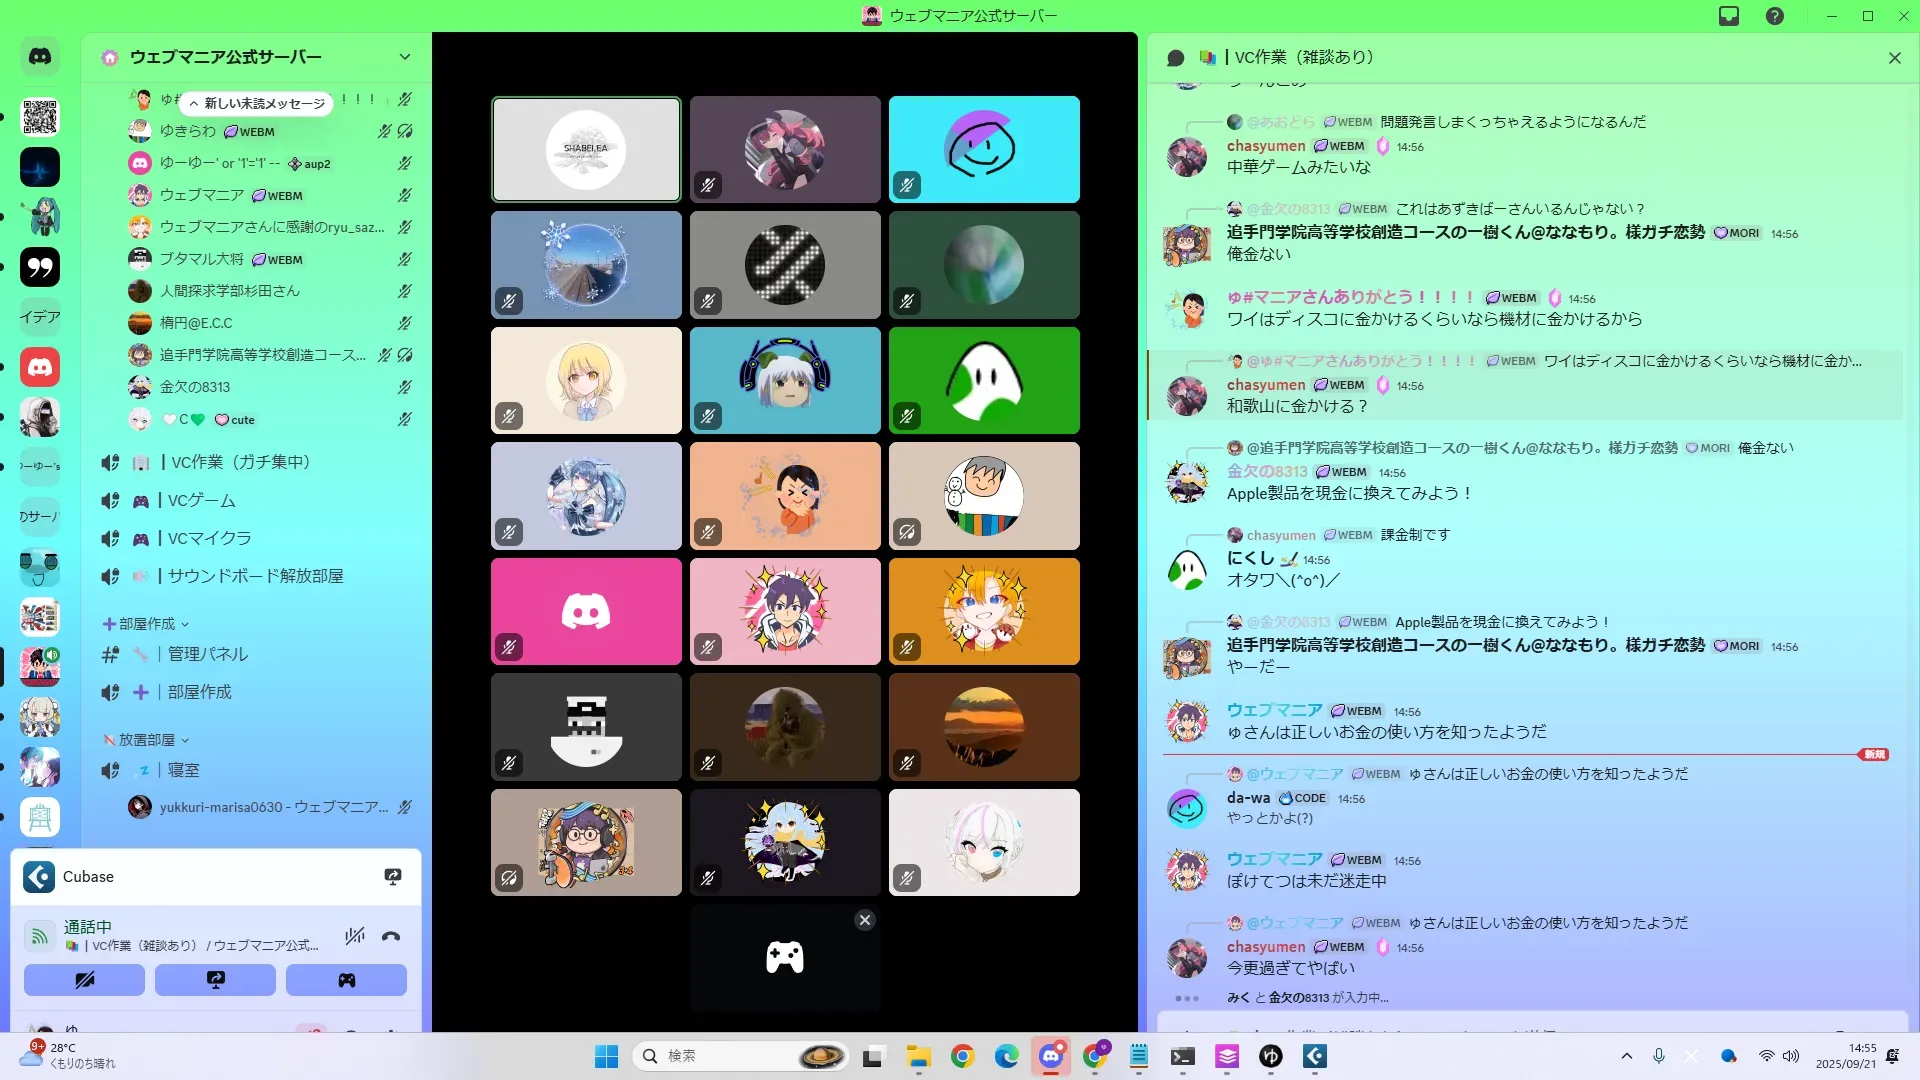The height and width of the screenshot is (1080, 1920).
Task: Click the chasyumen username in chat
Action: [1266, 146]
